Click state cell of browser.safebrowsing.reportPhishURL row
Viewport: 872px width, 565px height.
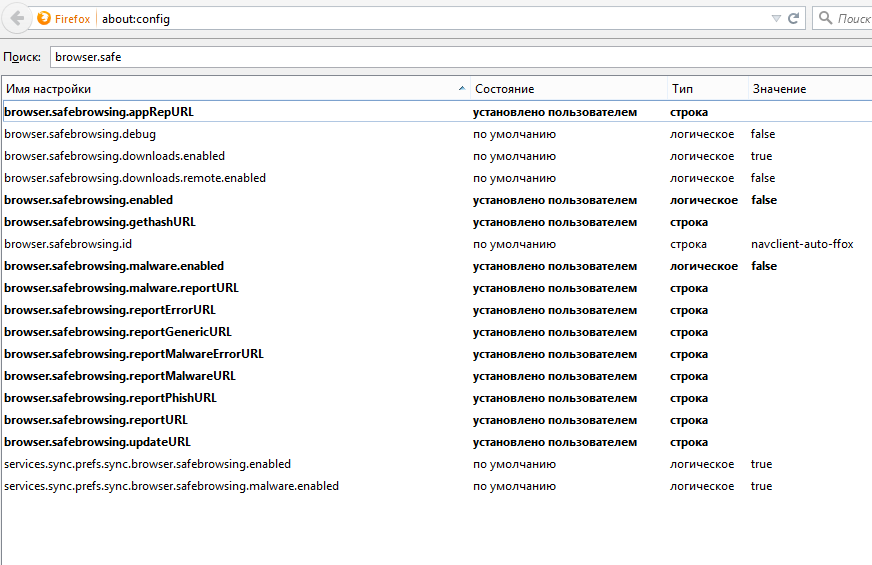click(x=555, y=398)
